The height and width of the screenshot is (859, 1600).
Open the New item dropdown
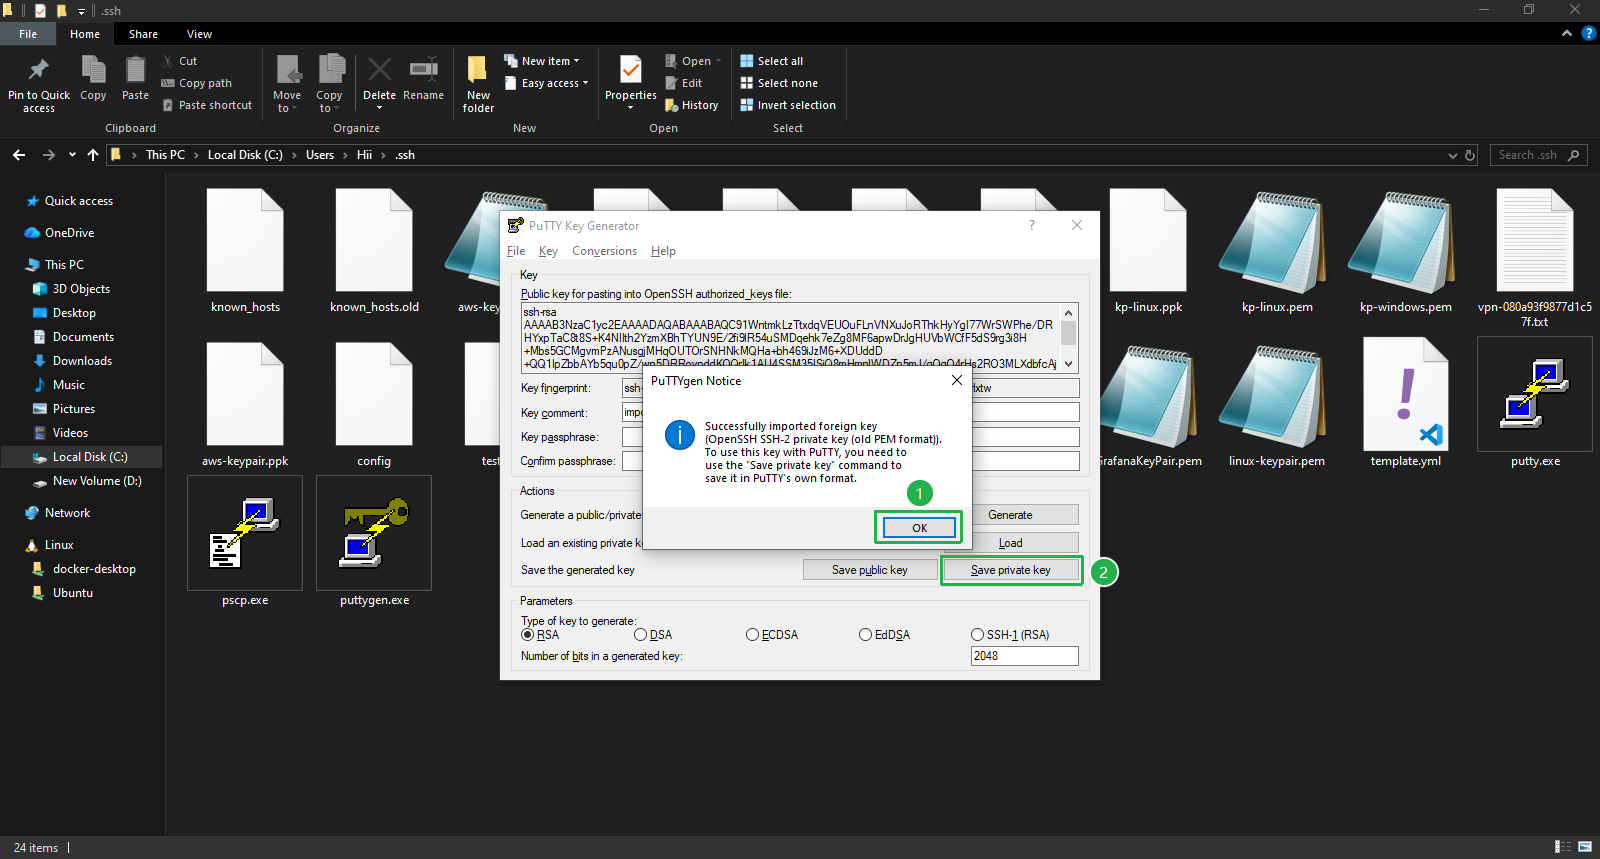pyautogui.click(x=541, y=61)
